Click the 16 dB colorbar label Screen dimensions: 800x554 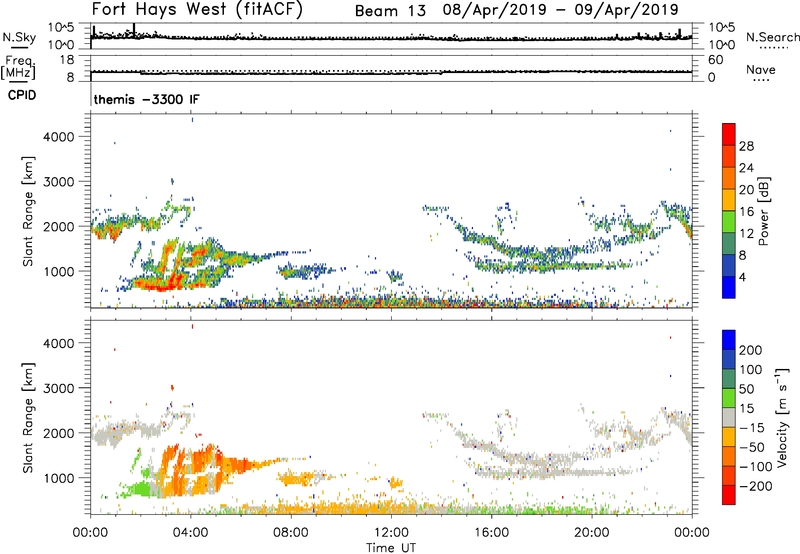coord(746,212)
